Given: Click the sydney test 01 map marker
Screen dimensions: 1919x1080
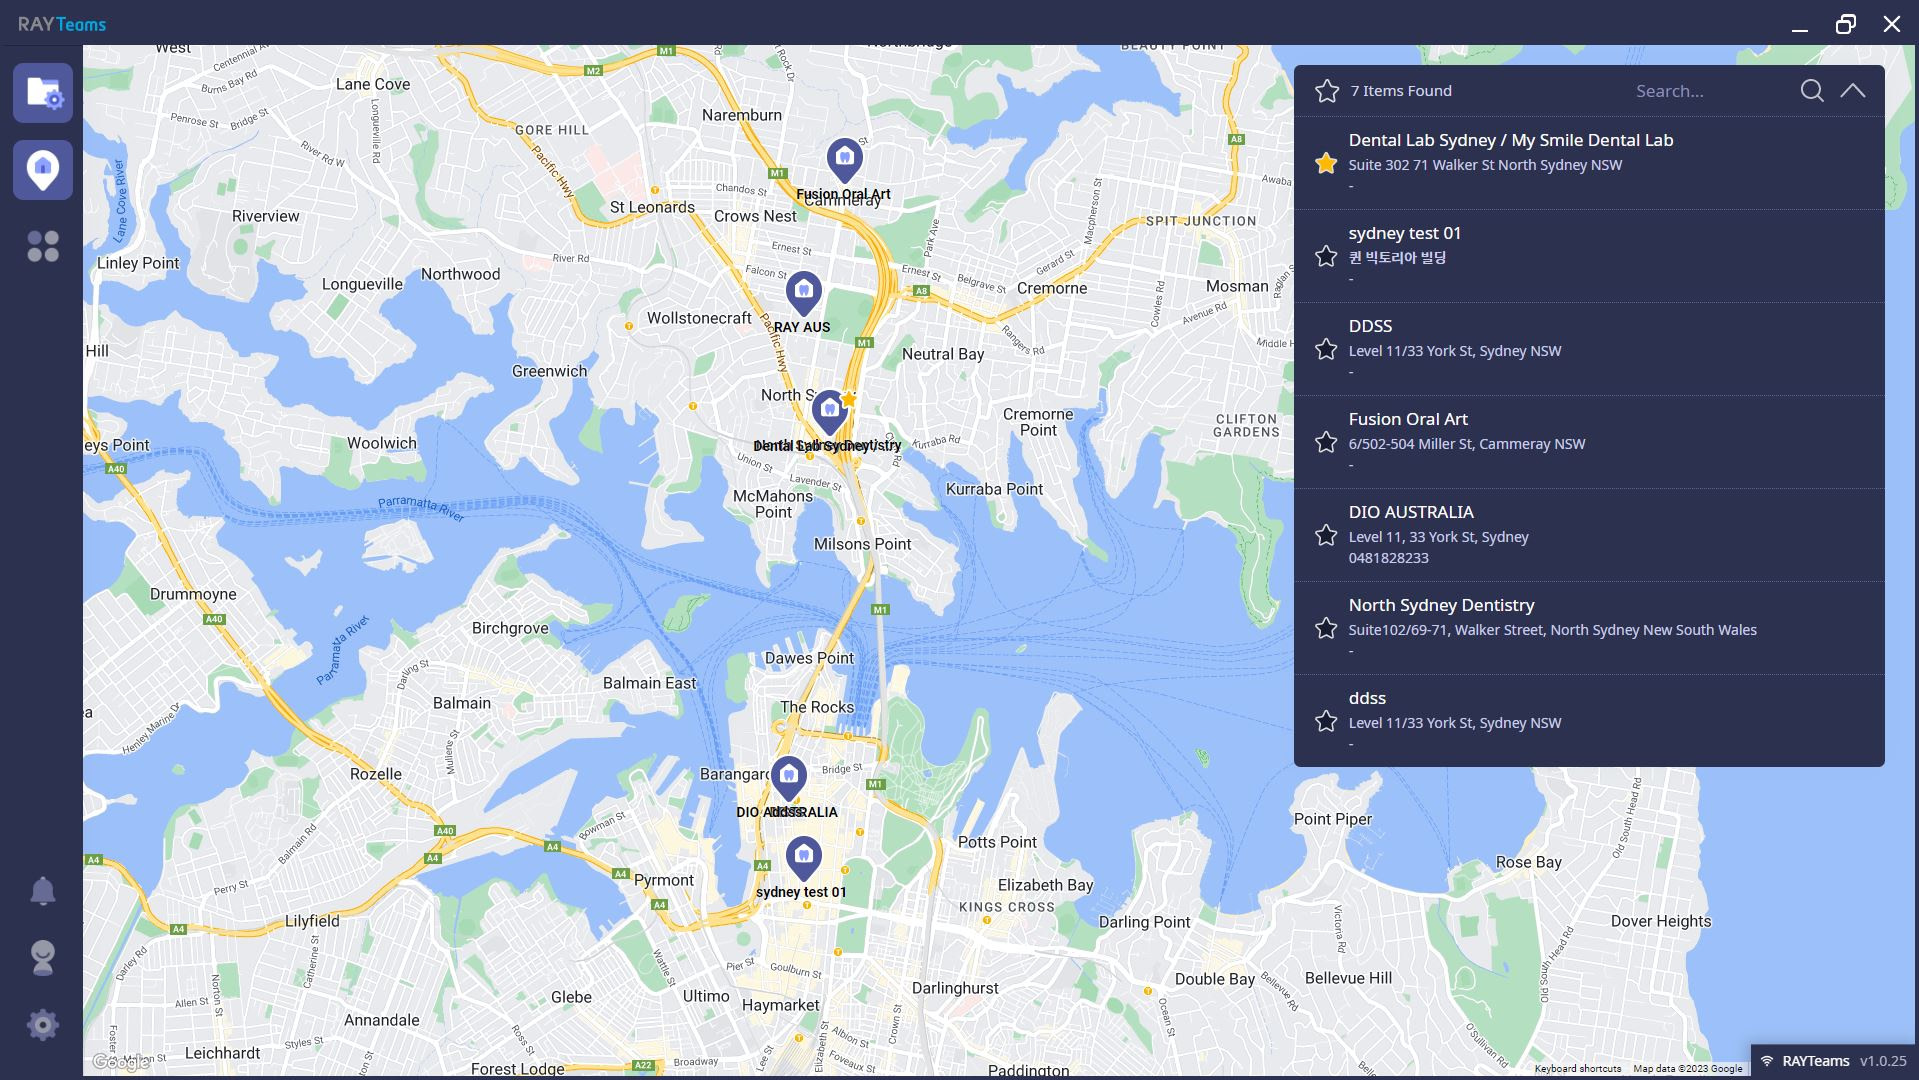Looking at the screenshot, I should [802, 855].
